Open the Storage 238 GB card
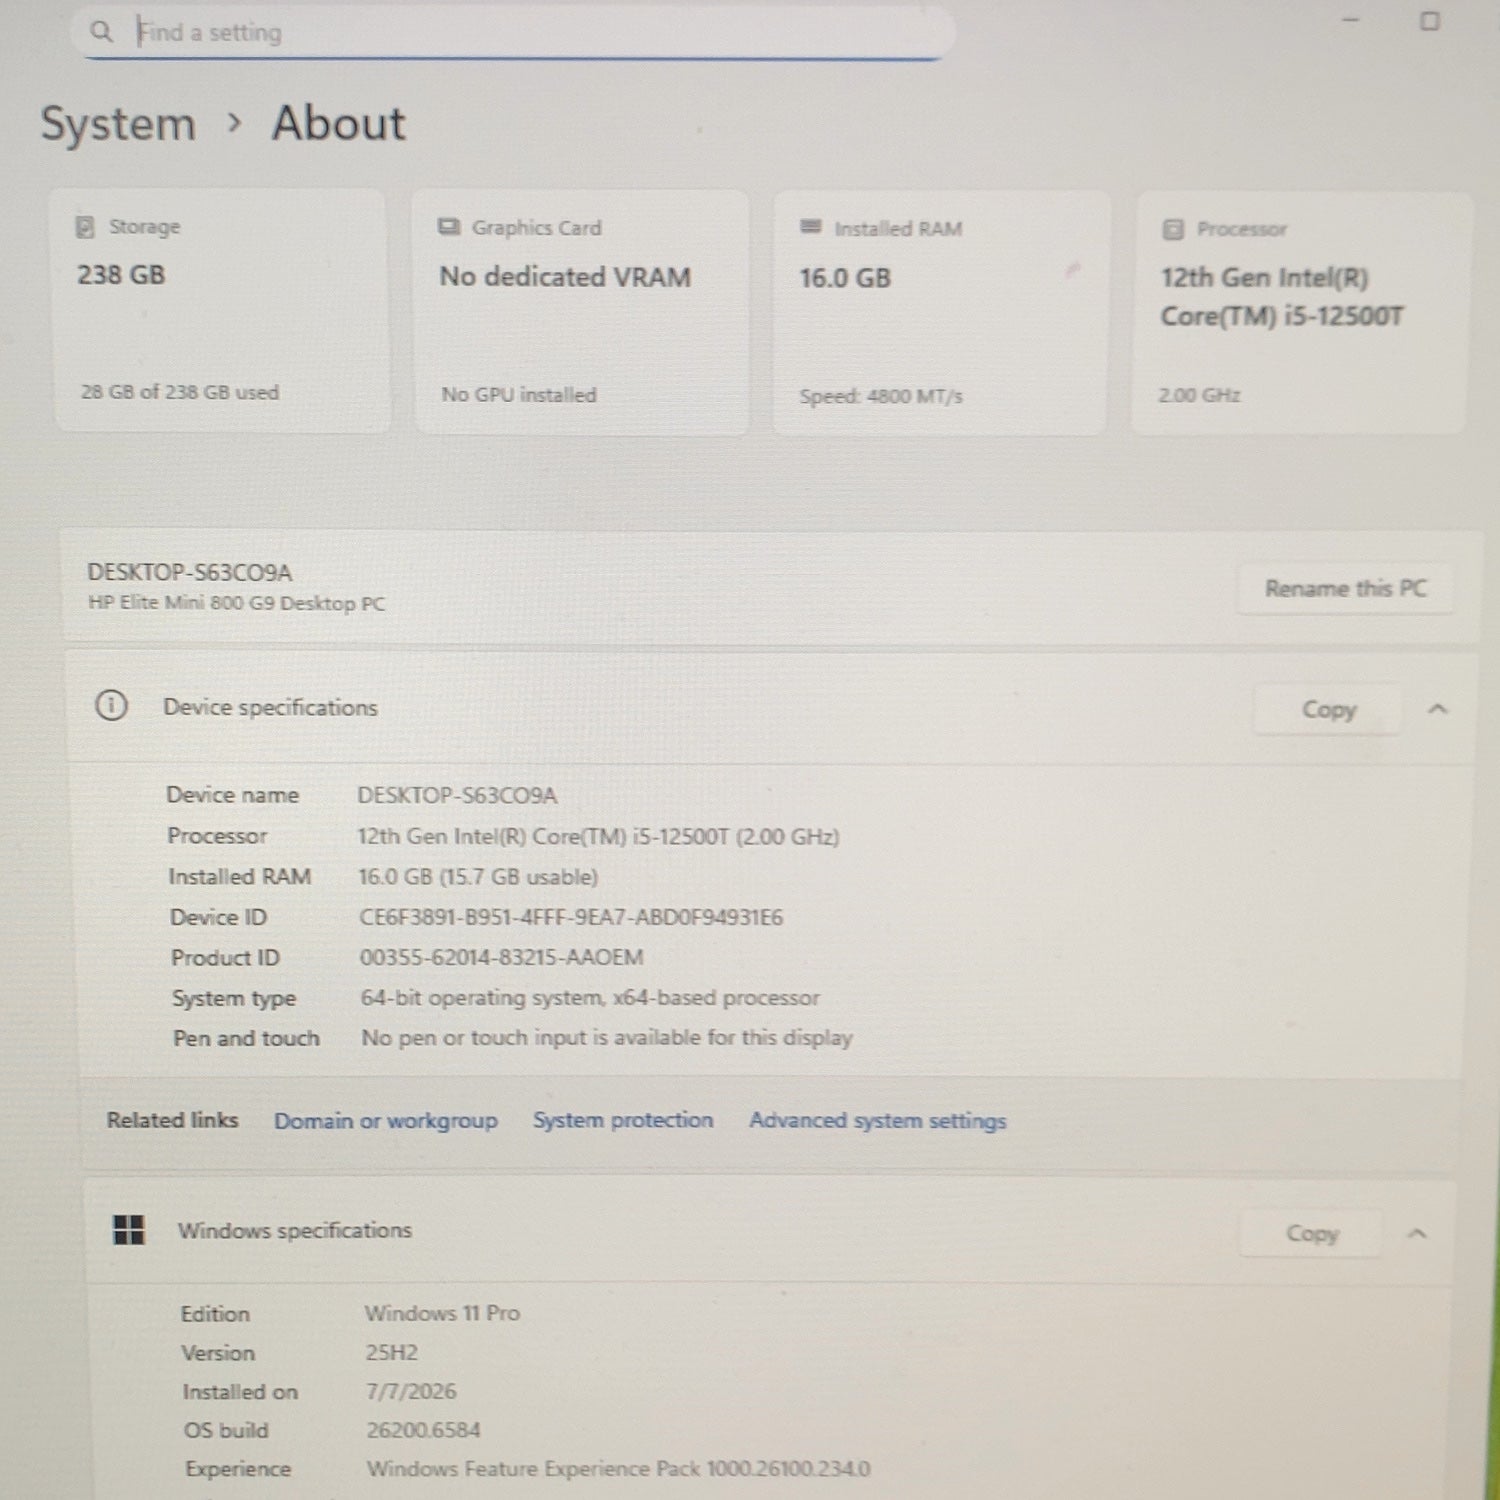This screenshot has height=1500, width=1500. coord(221,311)
